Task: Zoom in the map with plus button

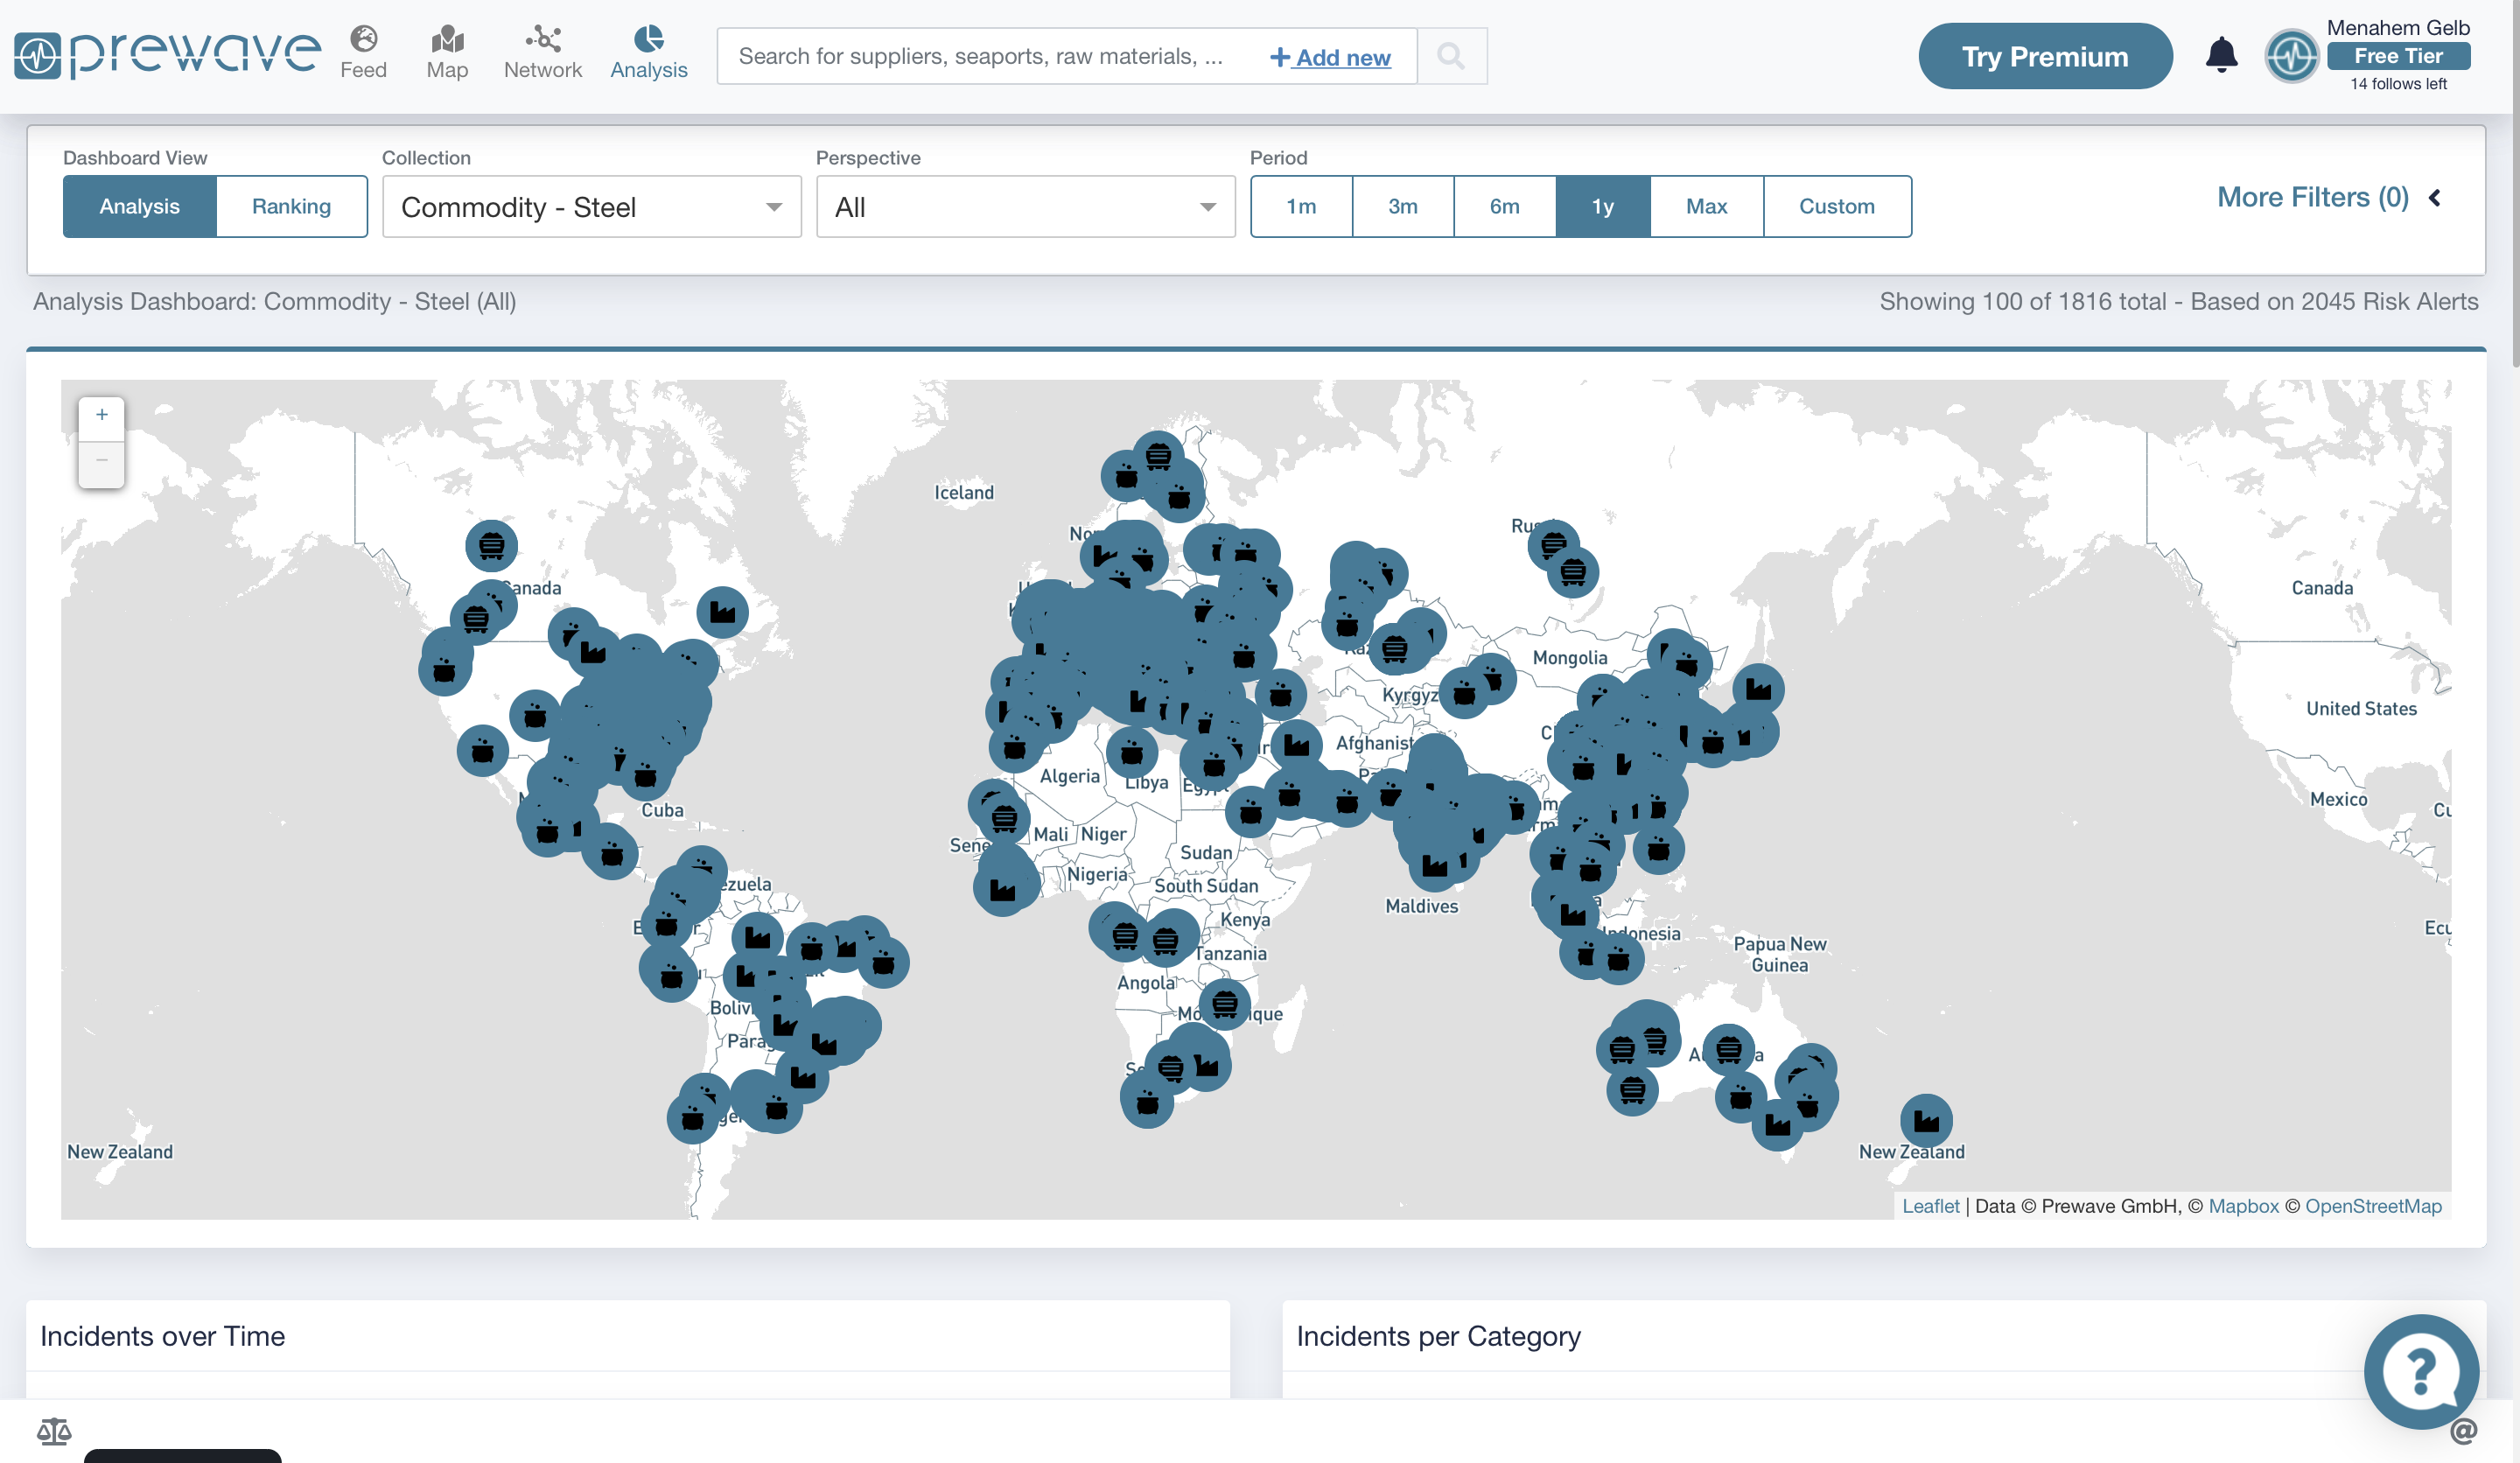Action: click(x=101, y=416)
